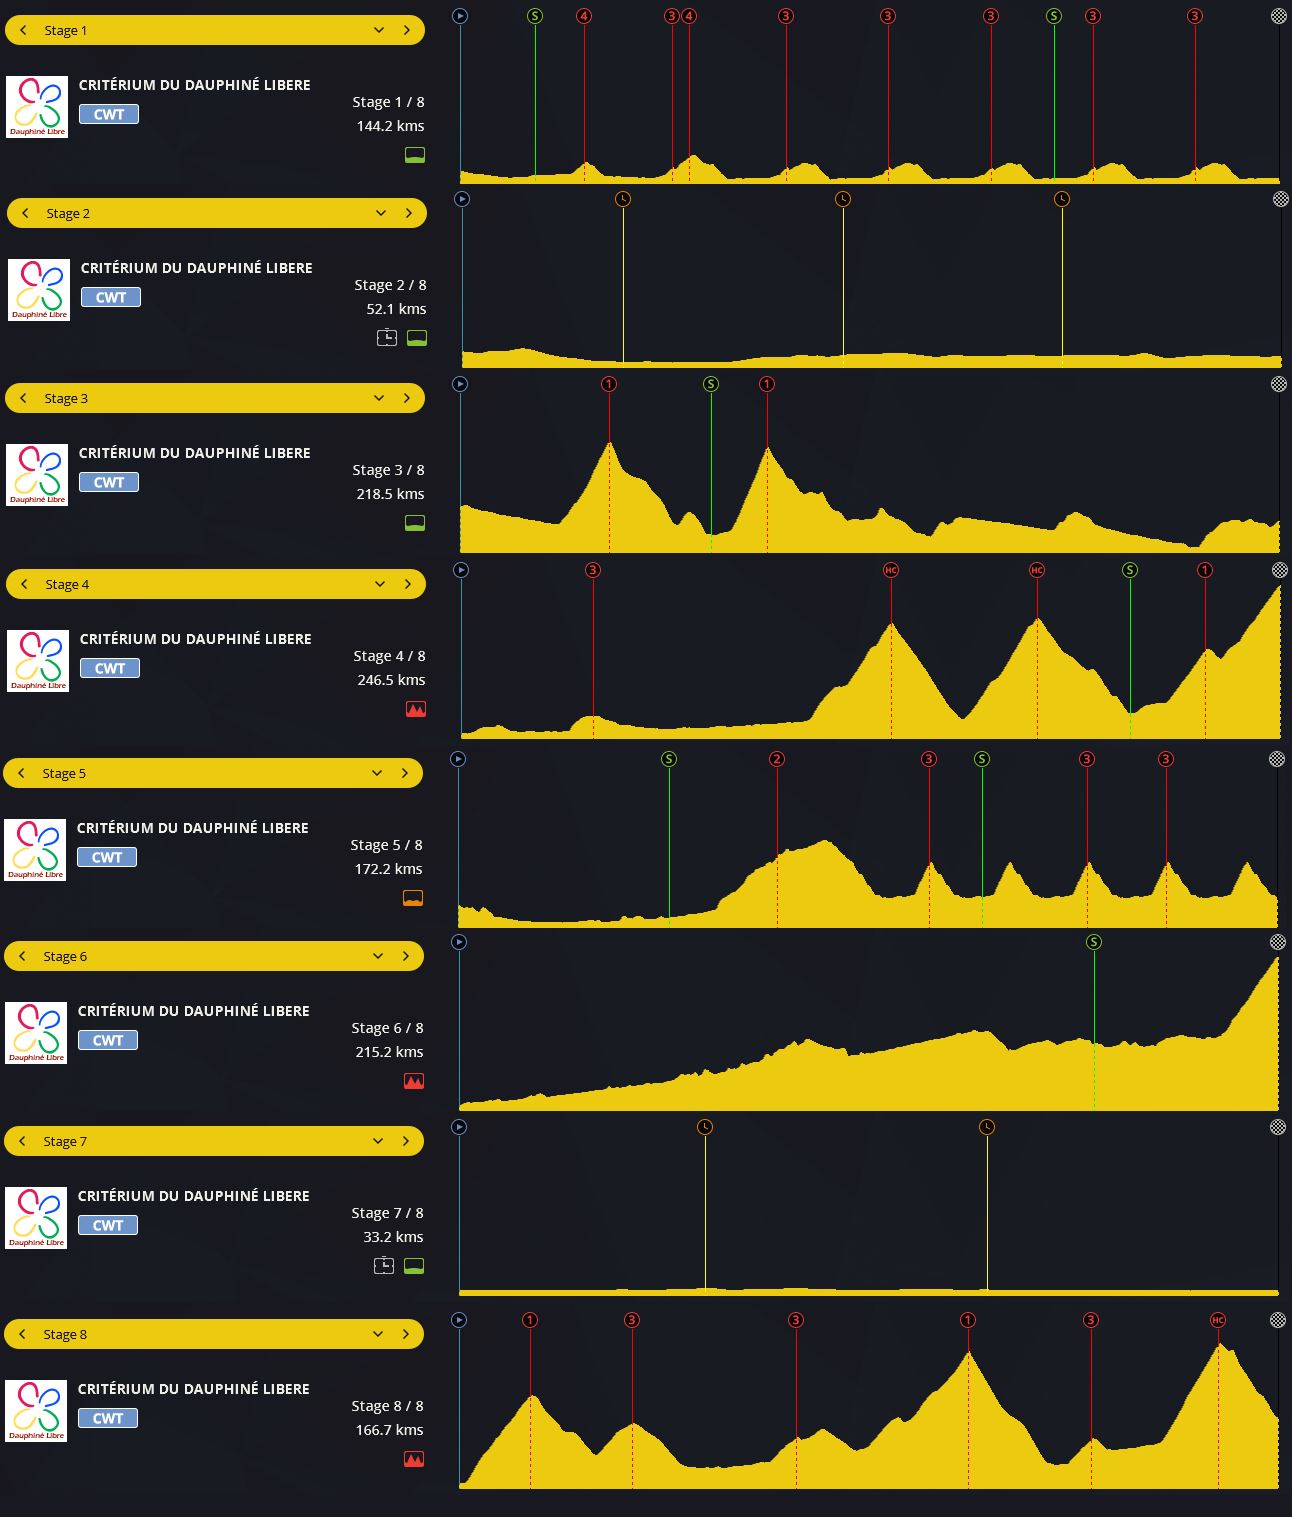
Task: Click the red mountain icon of Stage 6
Action: [x=414, y=1081]
